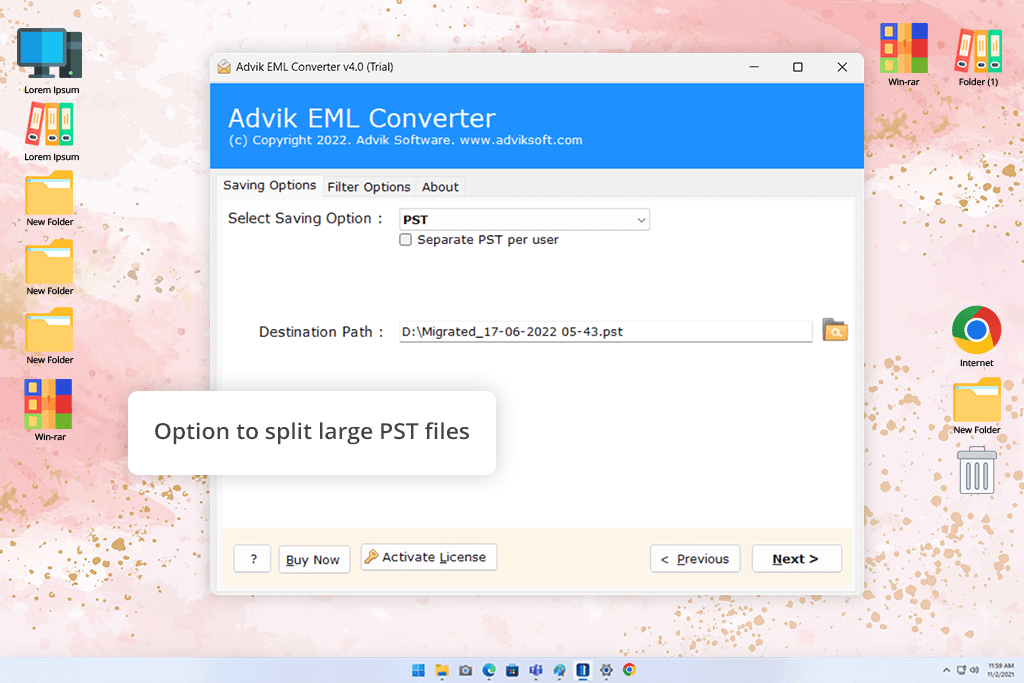Open Settings gear in the taskbar

[606, 670]
